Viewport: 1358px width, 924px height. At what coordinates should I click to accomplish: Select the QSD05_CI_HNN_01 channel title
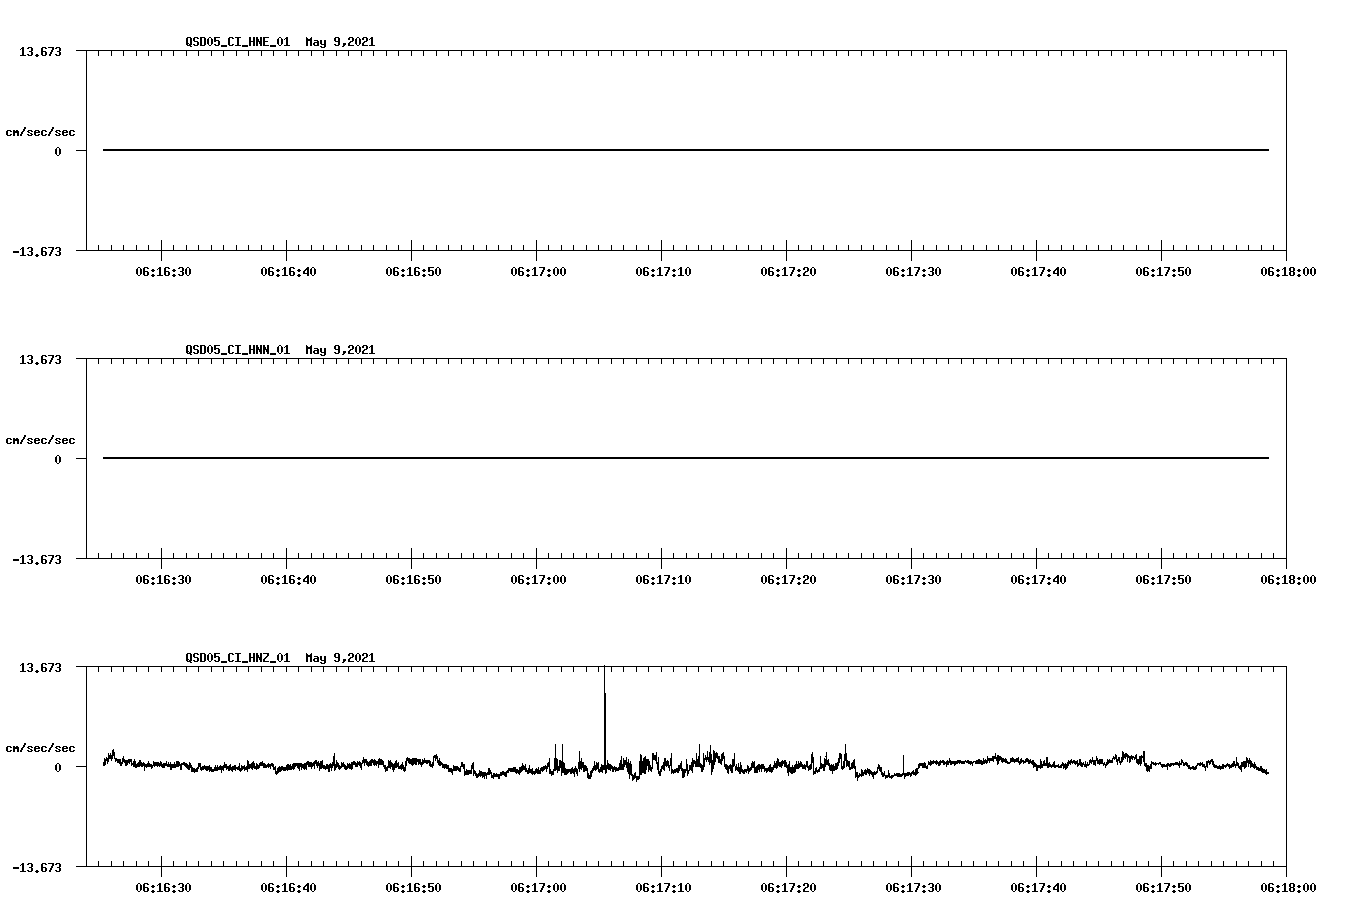click(x=239, y=350)
